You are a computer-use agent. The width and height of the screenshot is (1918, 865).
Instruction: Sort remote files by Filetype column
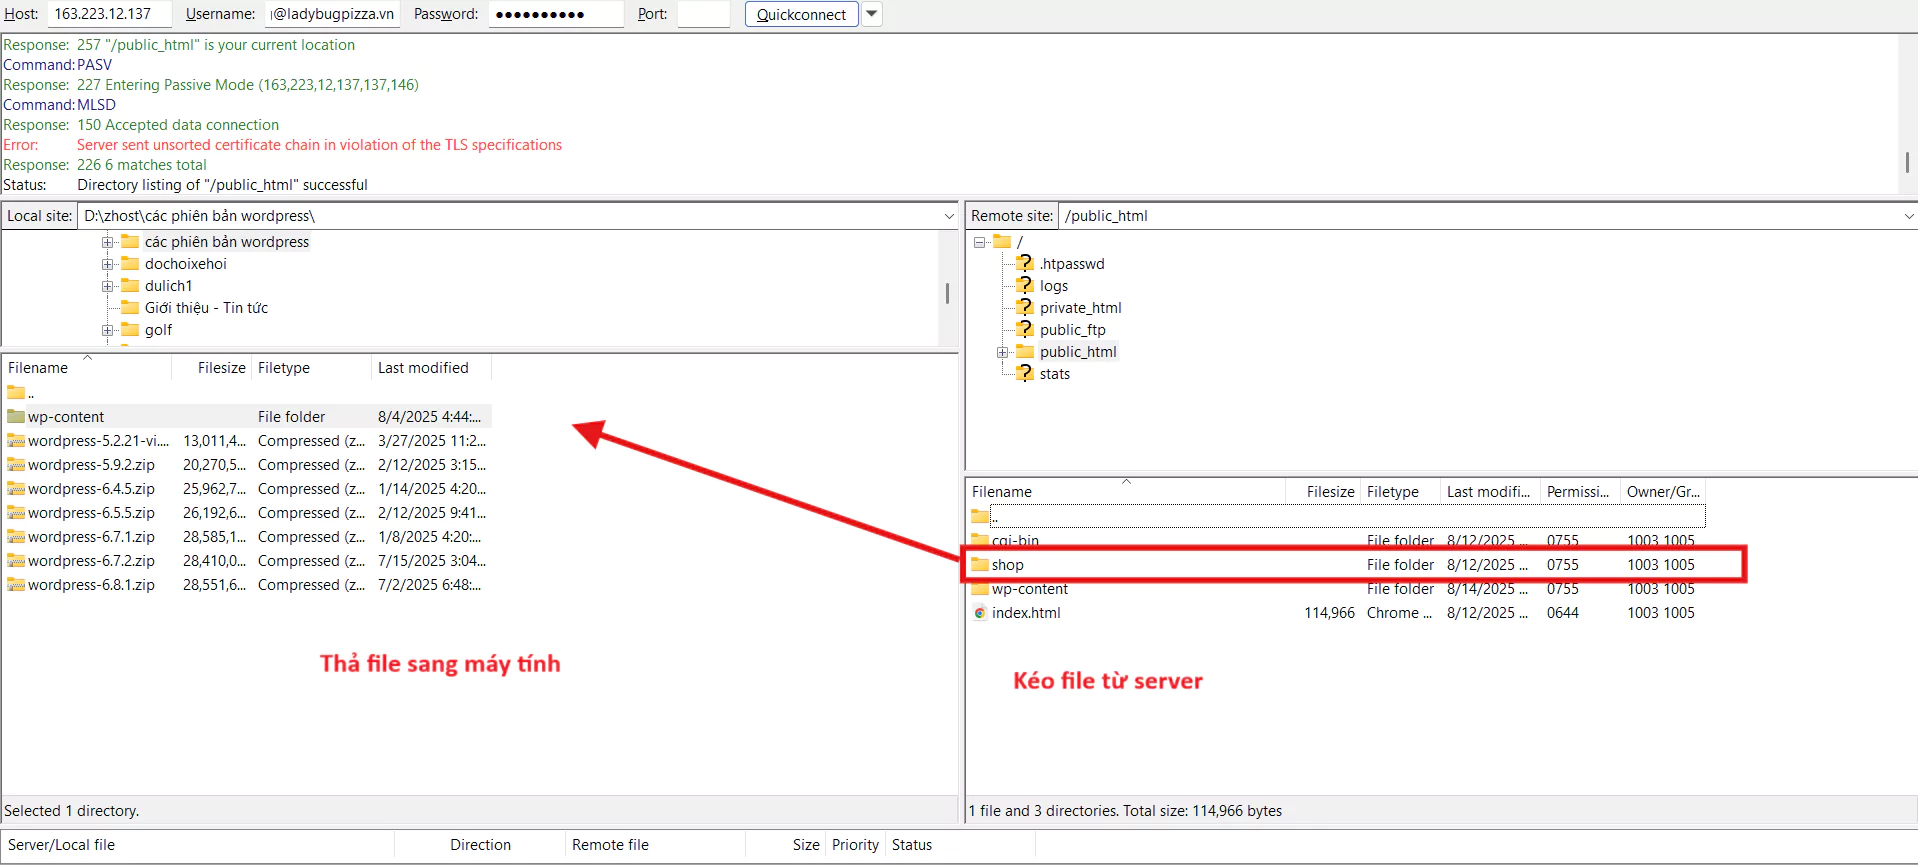click(x=1400, y=491)
